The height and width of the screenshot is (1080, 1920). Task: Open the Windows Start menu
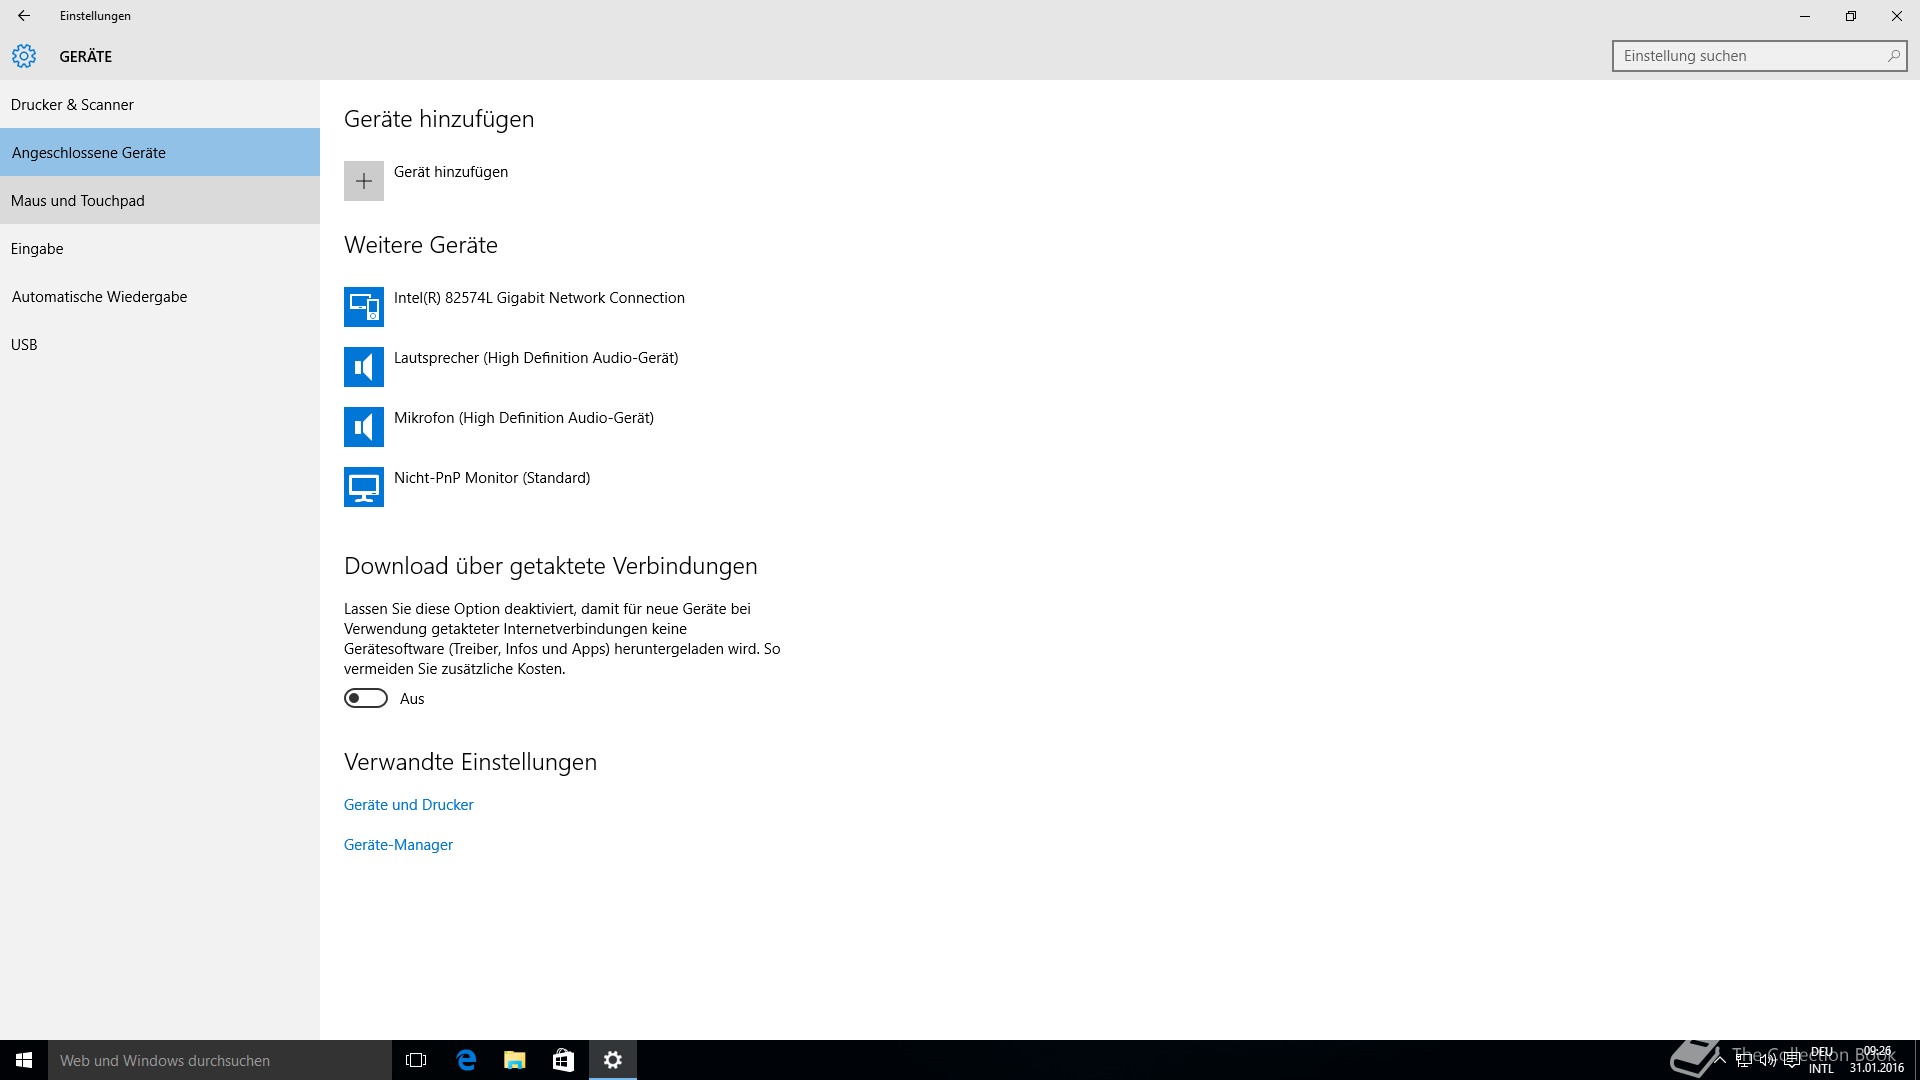[x=24, y=1060]
